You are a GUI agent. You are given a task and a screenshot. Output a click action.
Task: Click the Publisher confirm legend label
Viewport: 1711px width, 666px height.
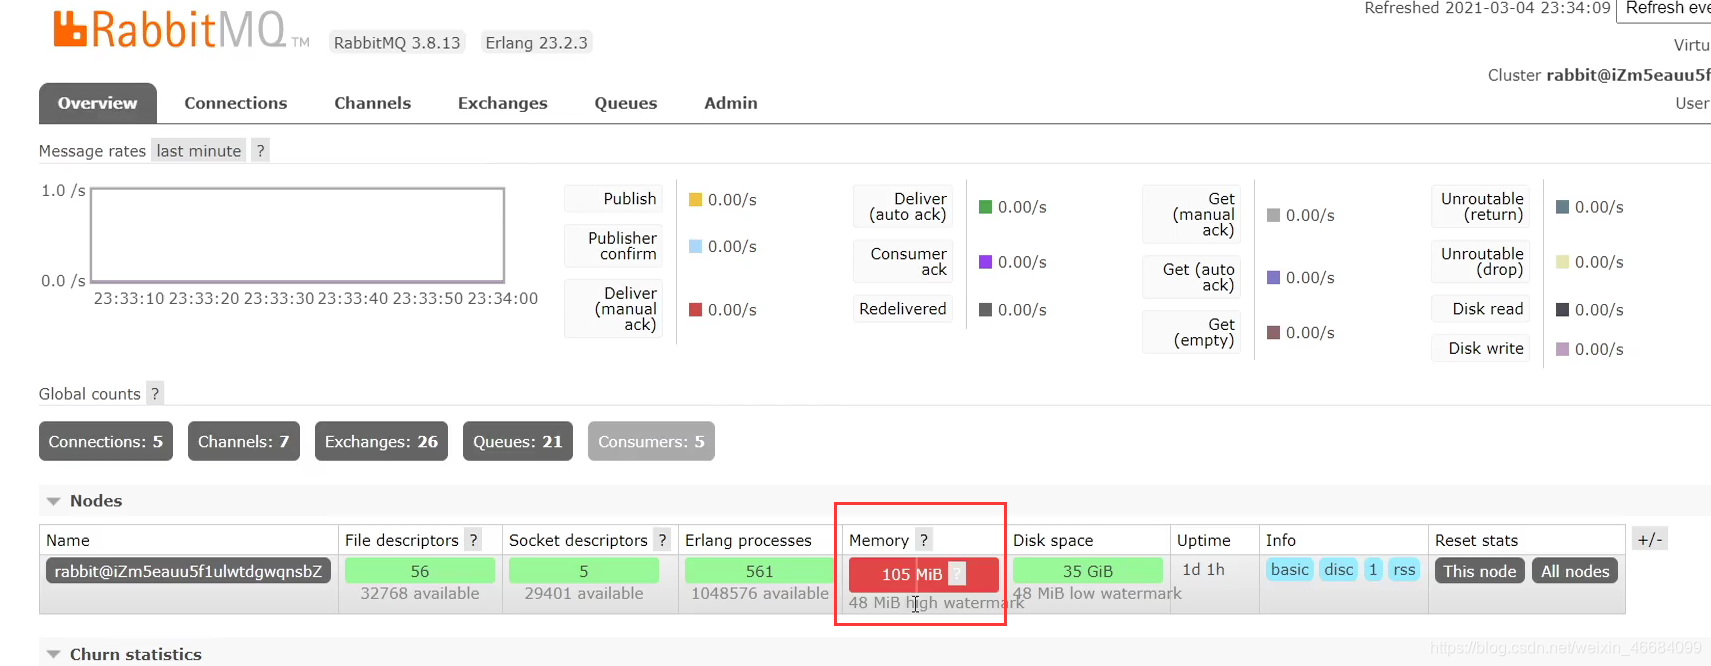[x=614, y=246]
